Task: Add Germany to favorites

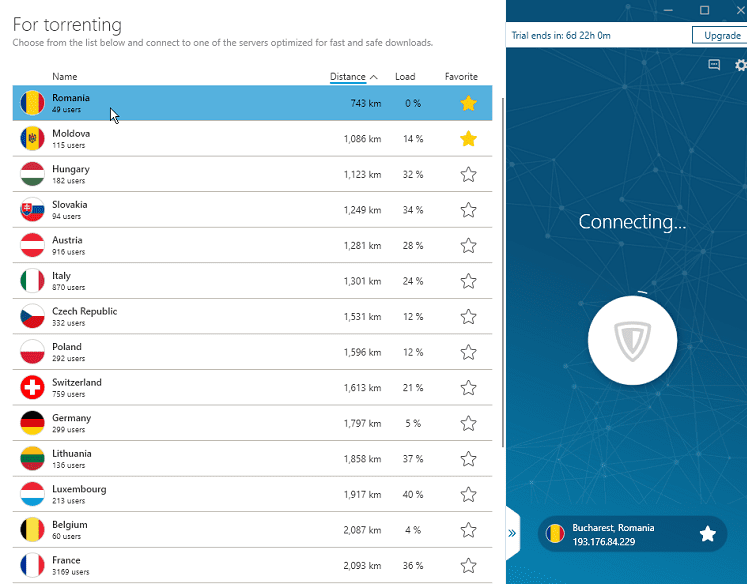Action: click(468, 423)
